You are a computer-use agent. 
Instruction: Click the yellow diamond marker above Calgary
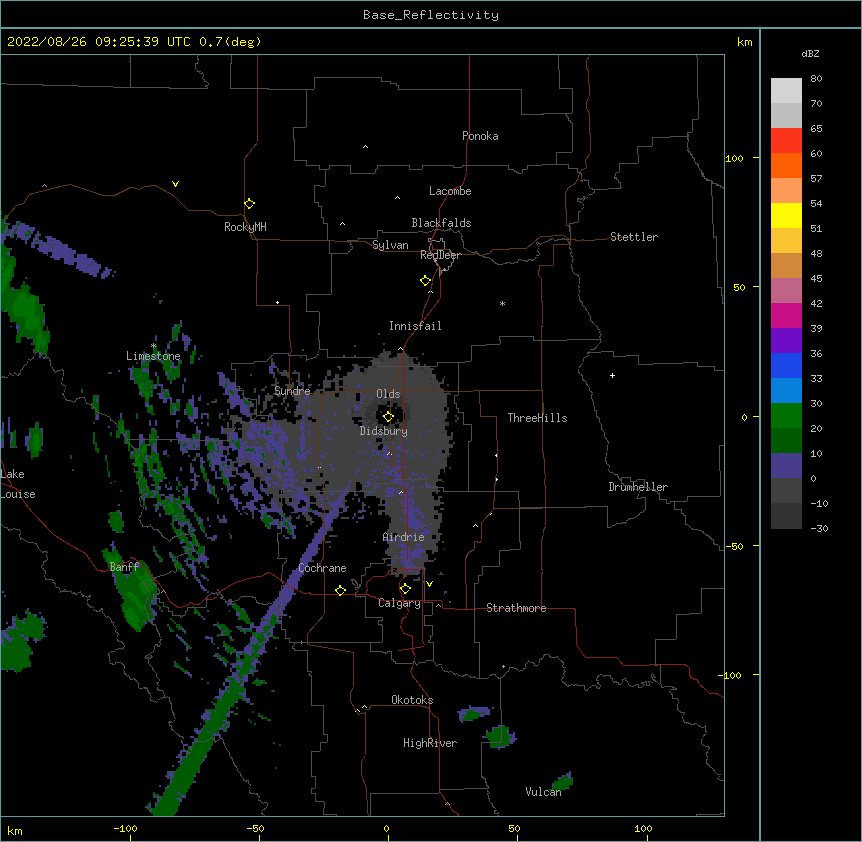(405, 589)
